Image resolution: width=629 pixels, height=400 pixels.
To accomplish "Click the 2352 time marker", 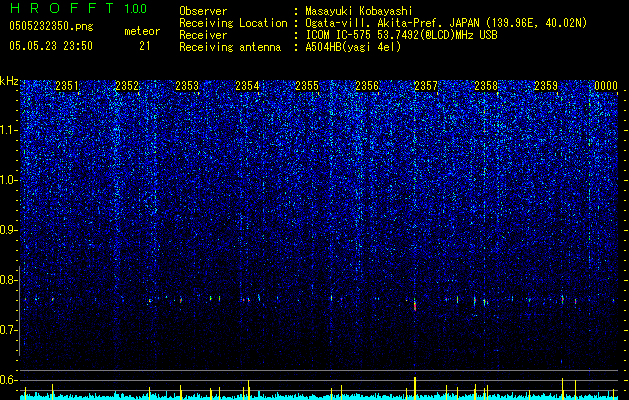I will (x=127, y=85).
